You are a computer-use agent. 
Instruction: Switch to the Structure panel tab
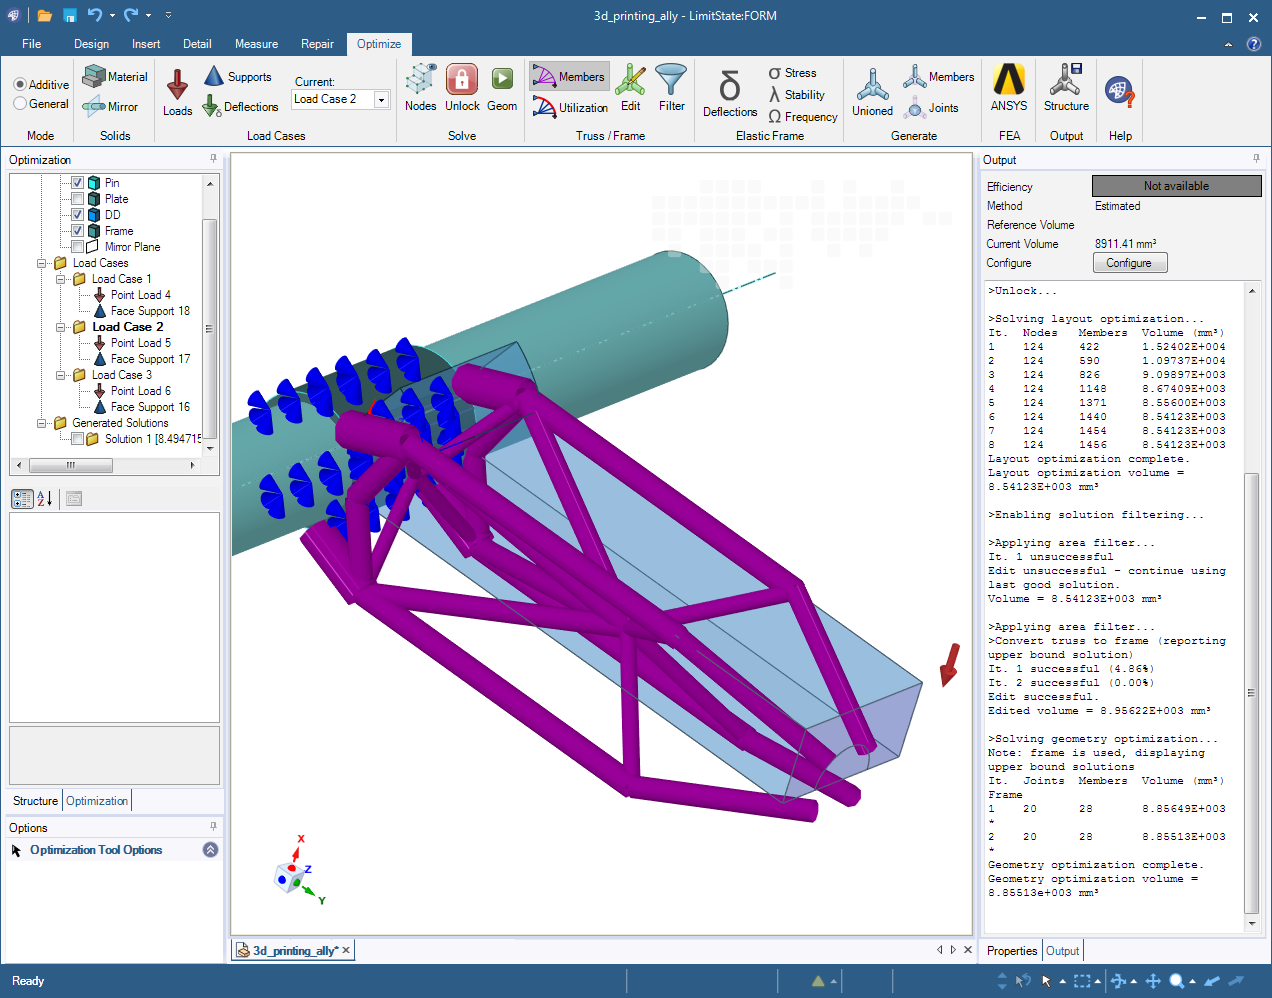pyautogui.click(x=35, y=801)
